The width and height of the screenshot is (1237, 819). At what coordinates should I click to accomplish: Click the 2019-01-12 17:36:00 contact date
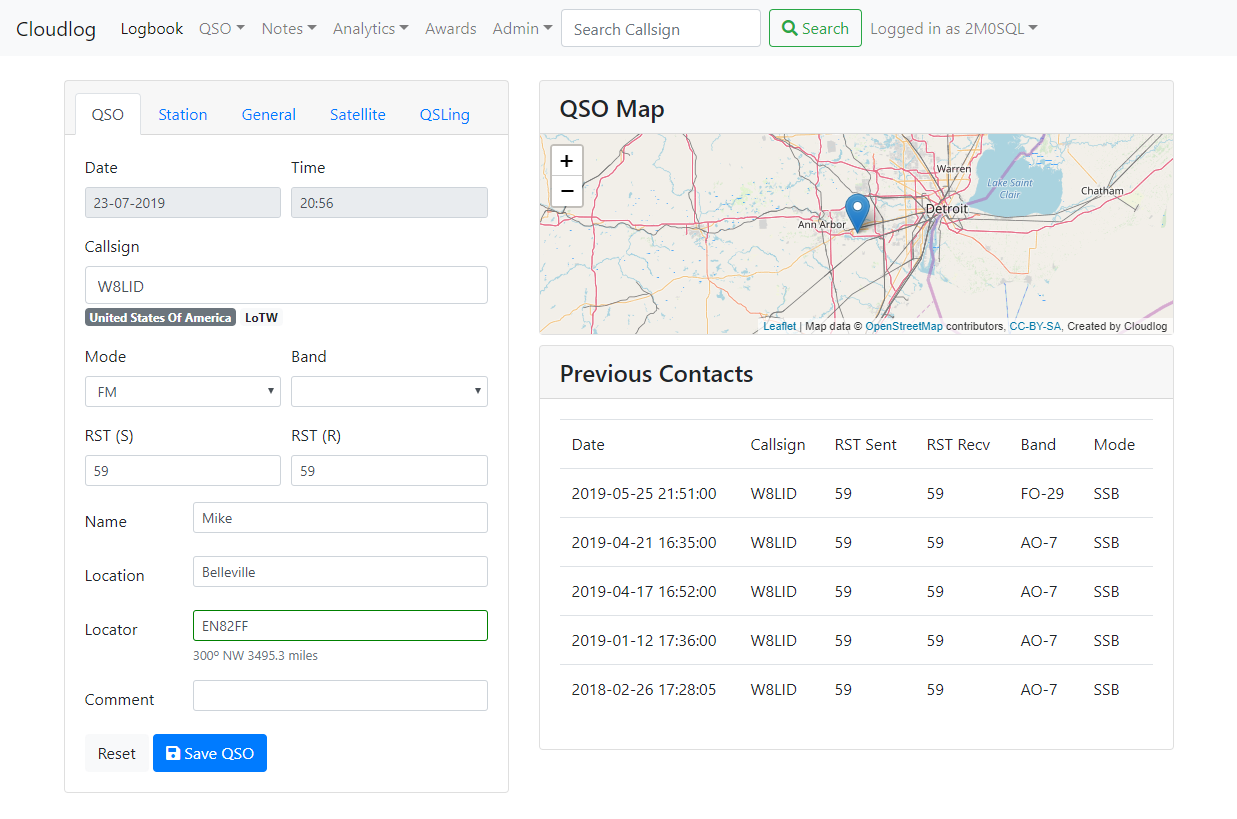coord(644,641)
